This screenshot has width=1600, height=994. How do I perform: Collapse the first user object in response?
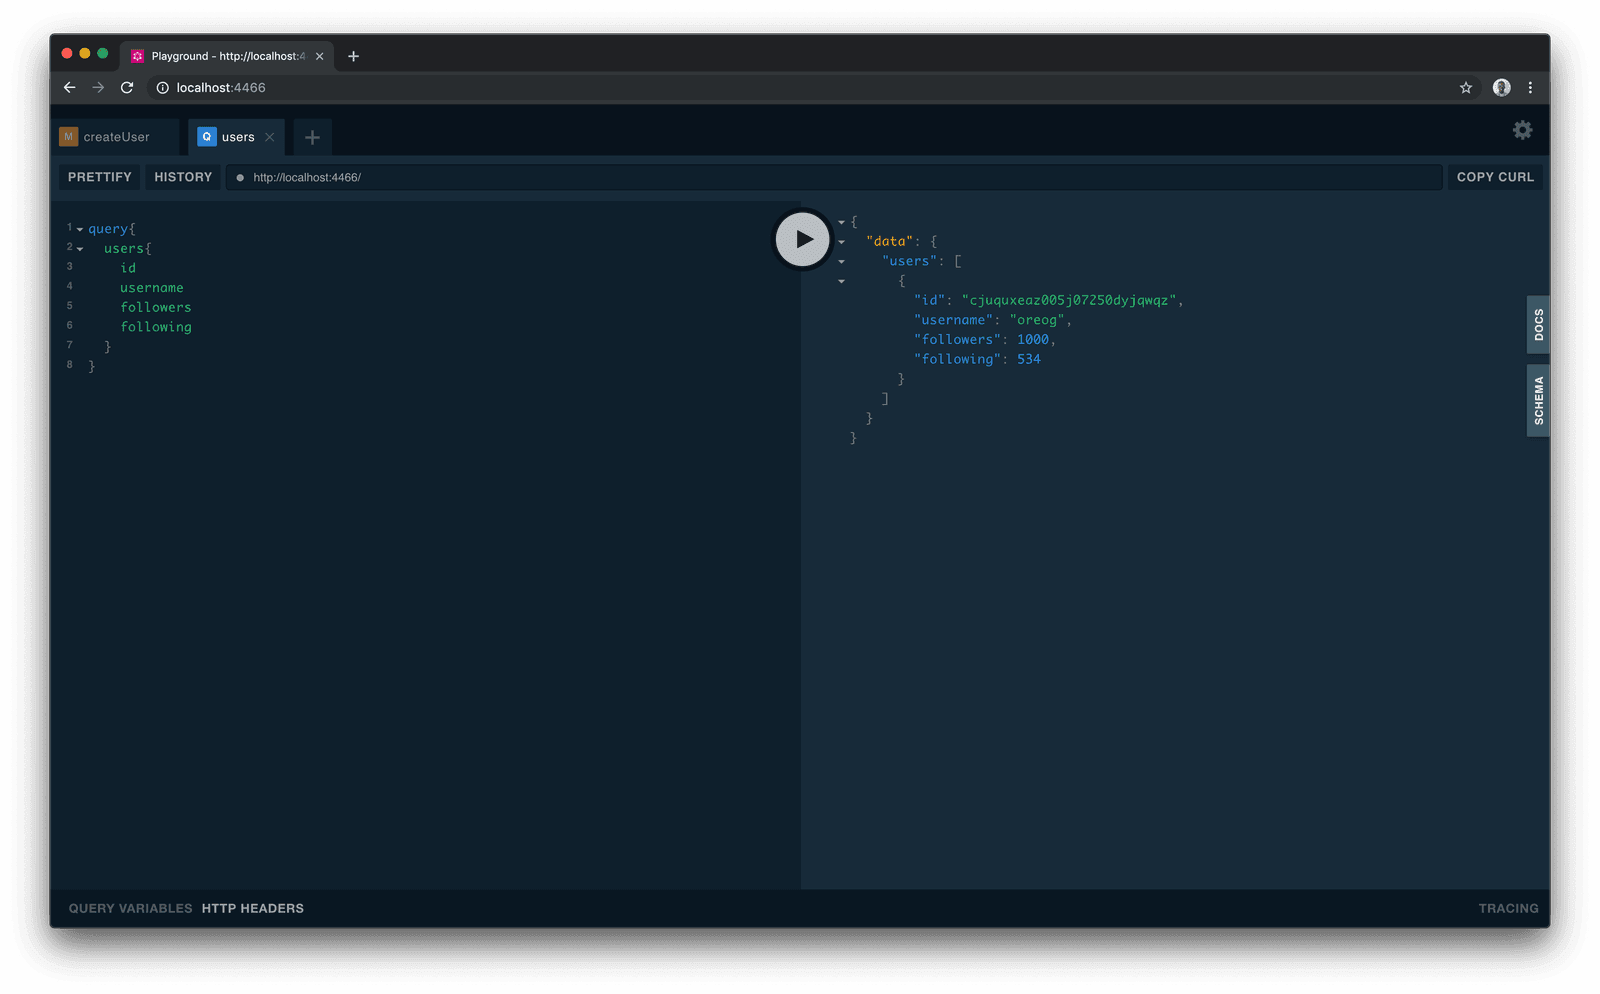point(841,281)
